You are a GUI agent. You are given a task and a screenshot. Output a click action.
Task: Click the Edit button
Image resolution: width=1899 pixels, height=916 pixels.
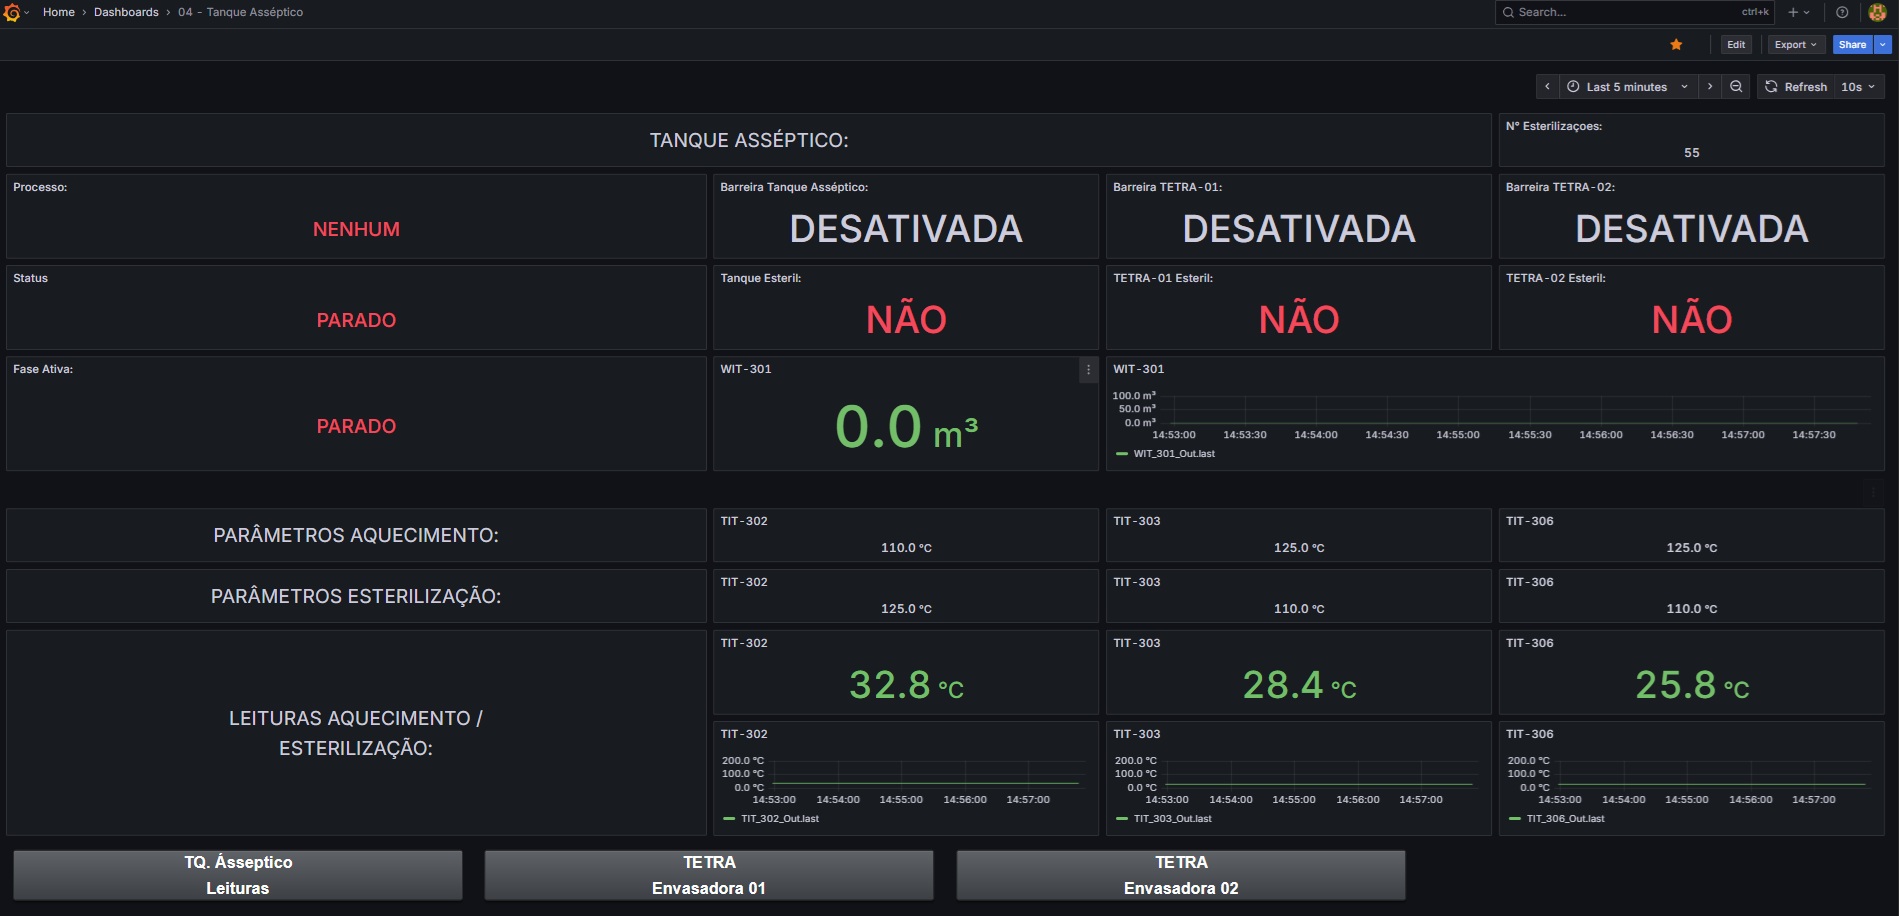click(x=1736, y=44)
